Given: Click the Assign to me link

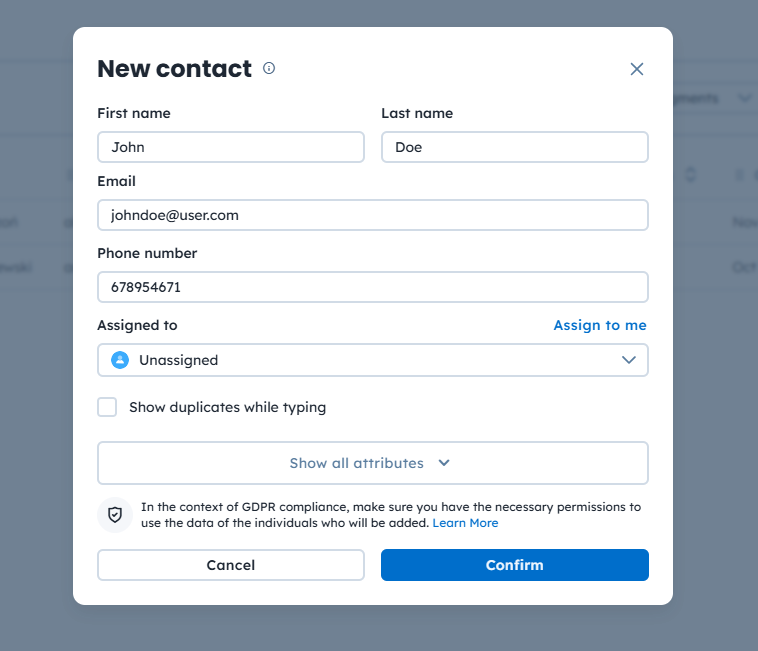Looking at the screenshot, I should point(600,325).
